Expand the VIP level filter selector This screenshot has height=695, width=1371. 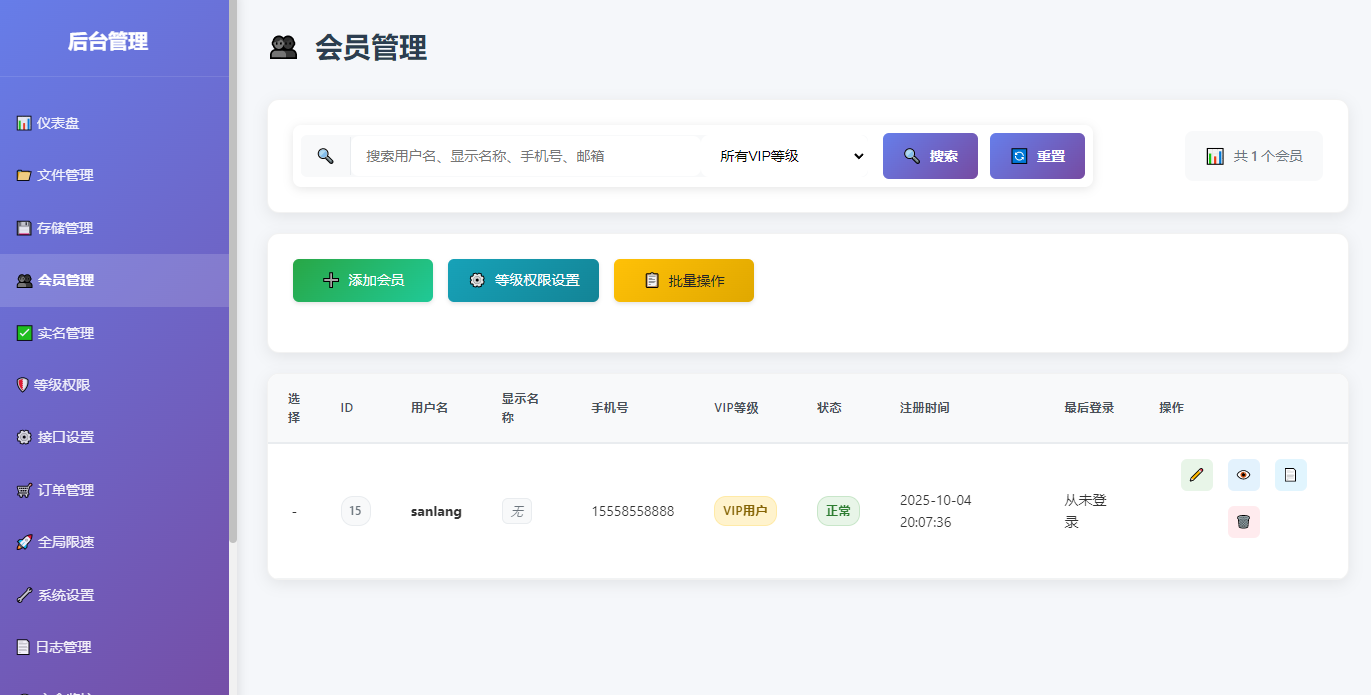(790, 156)
